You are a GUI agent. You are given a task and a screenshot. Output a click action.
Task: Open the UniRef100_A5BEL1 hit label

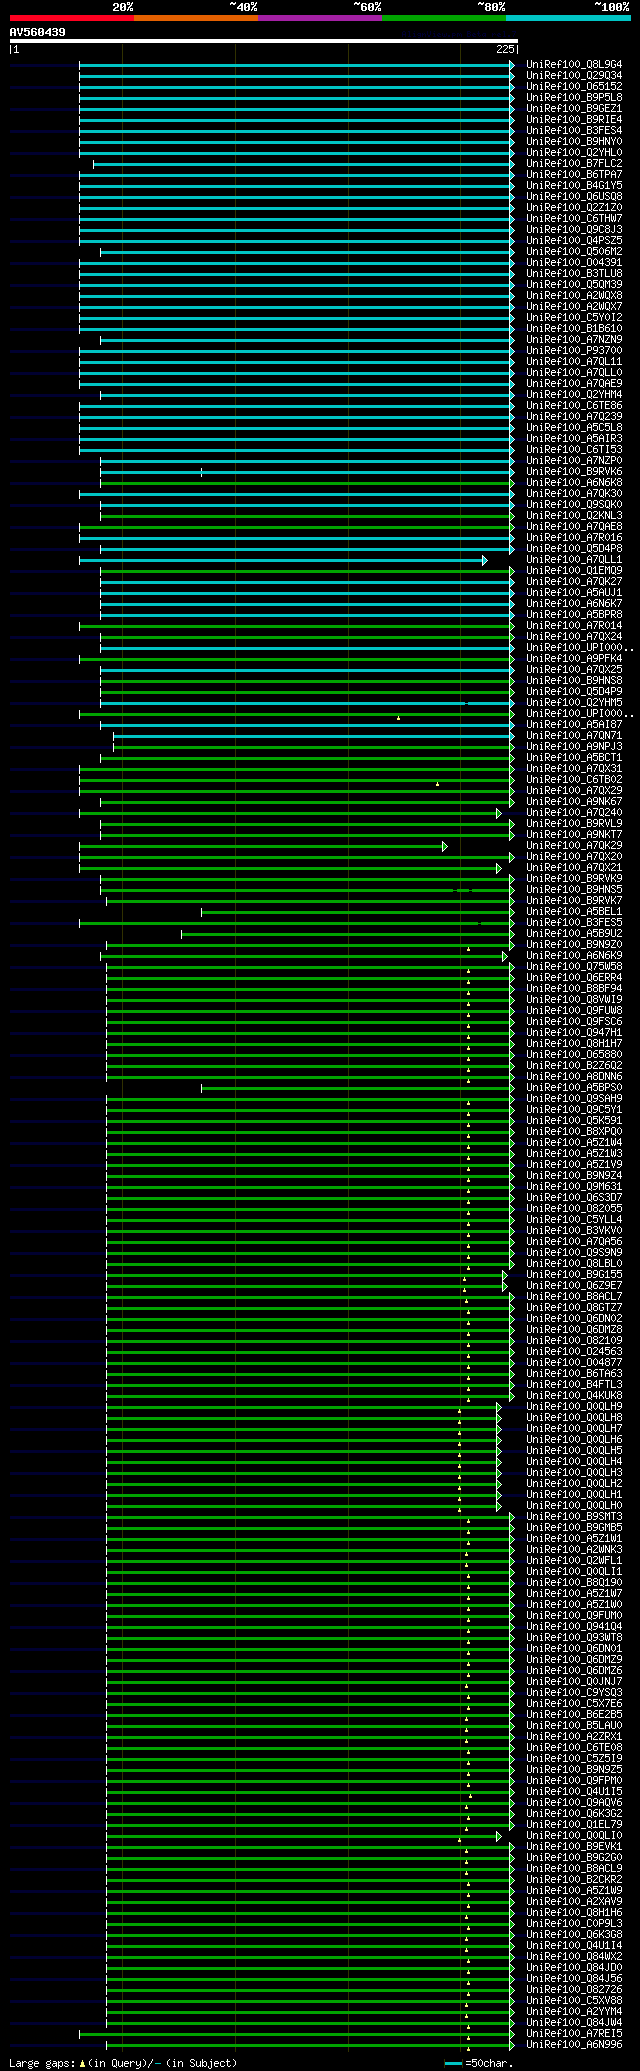(574, 912)
